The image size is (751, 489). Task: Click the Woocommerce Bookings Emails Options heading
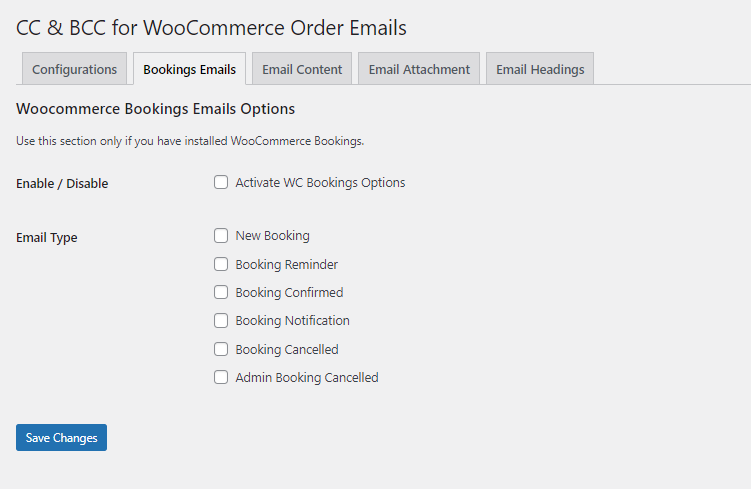coord(156,108)
